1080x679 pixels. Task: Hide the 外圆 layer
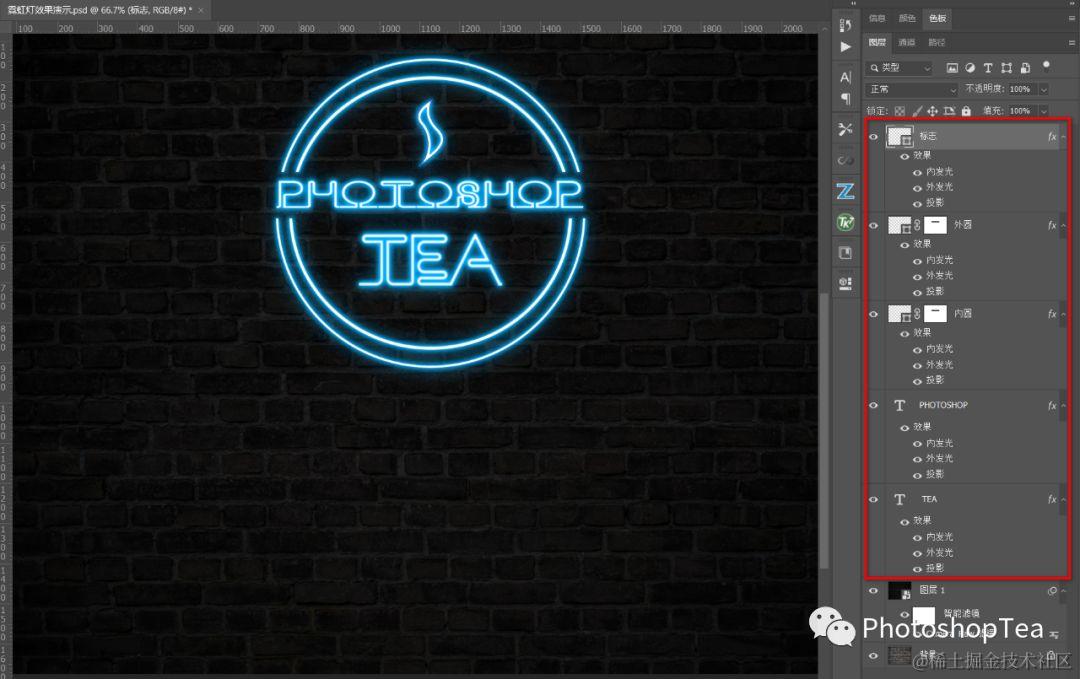[x=873, y=226]
